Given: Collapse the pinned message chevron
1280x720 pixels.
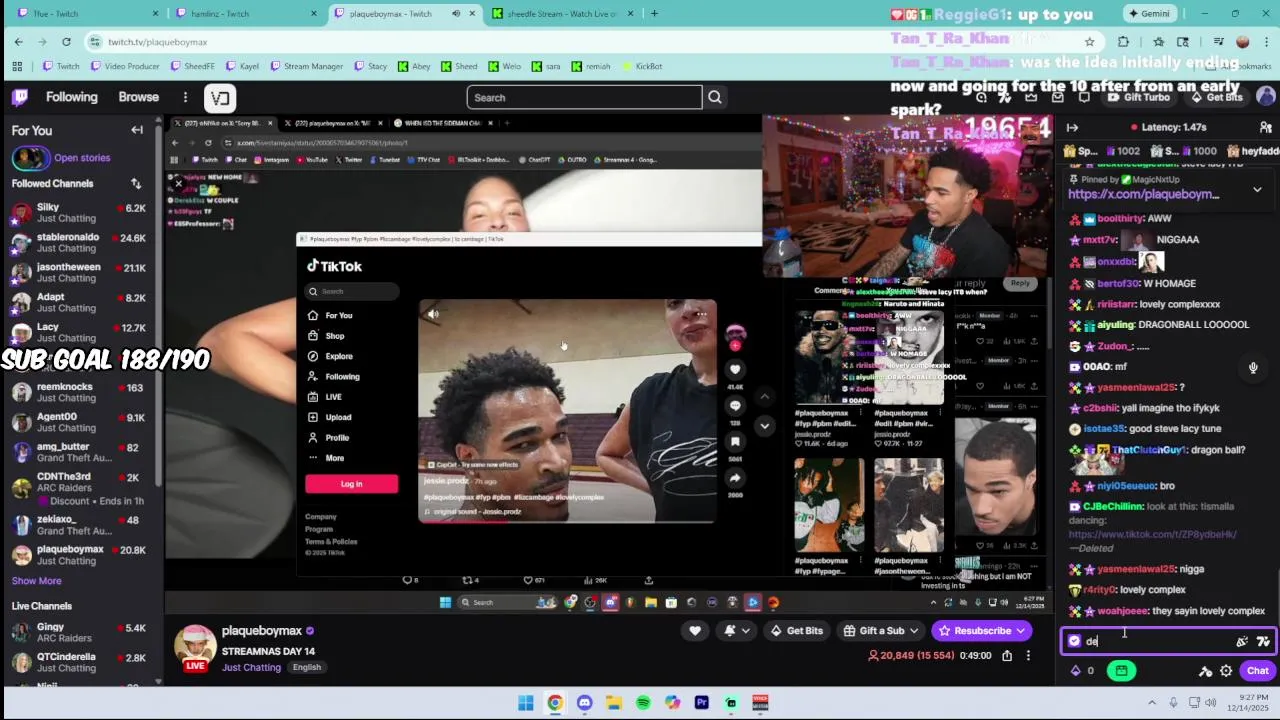Looking at the screenshot, I should pos(1257,189).
